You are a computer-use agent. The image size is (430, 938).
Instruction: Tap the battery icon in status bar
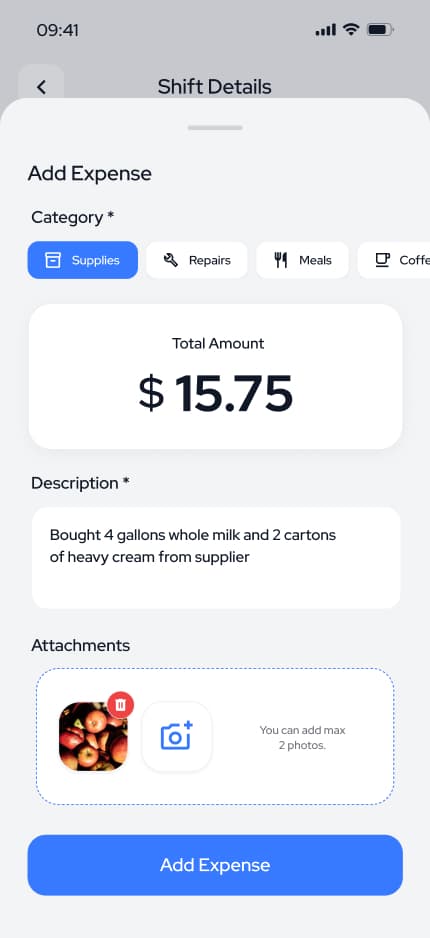[380, 29]
